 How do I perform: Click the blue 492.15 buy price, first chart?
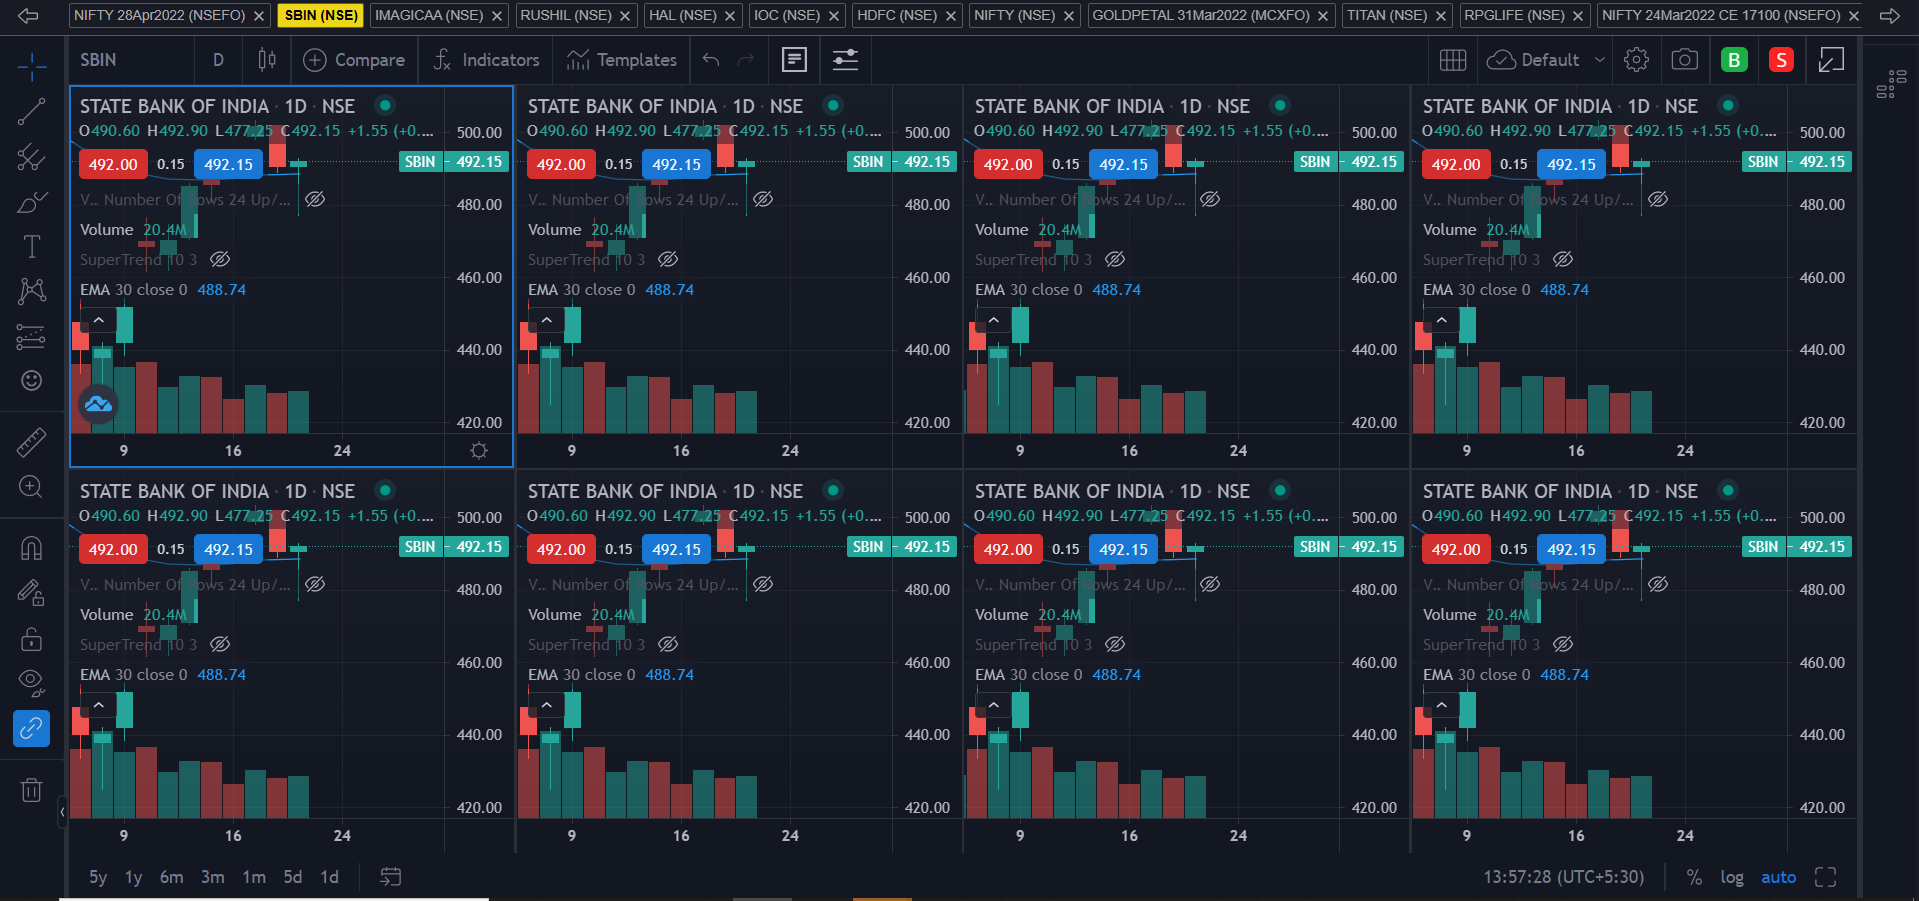[229, 165]
